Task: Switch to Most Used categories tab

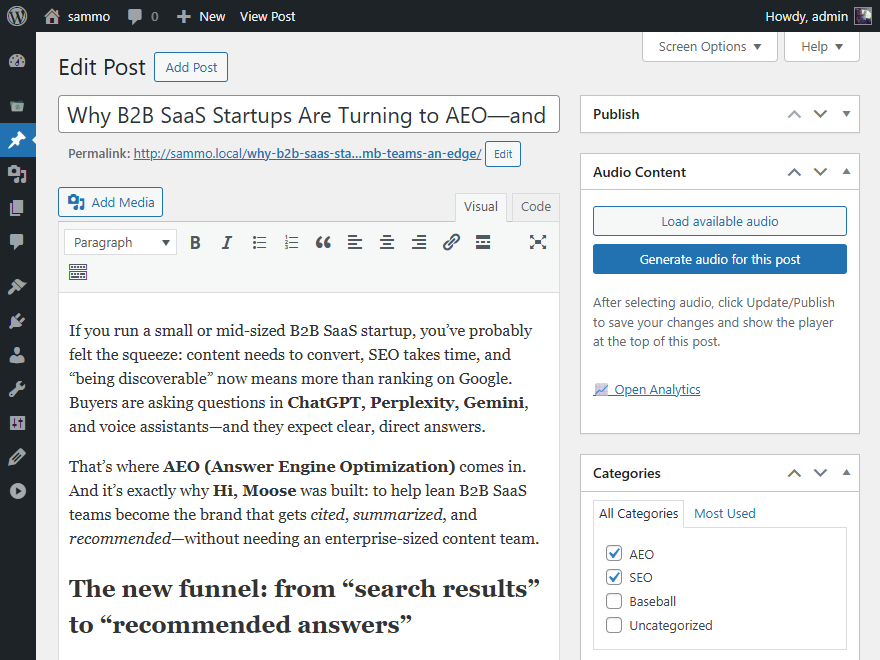Action: [x=724, y=514]
